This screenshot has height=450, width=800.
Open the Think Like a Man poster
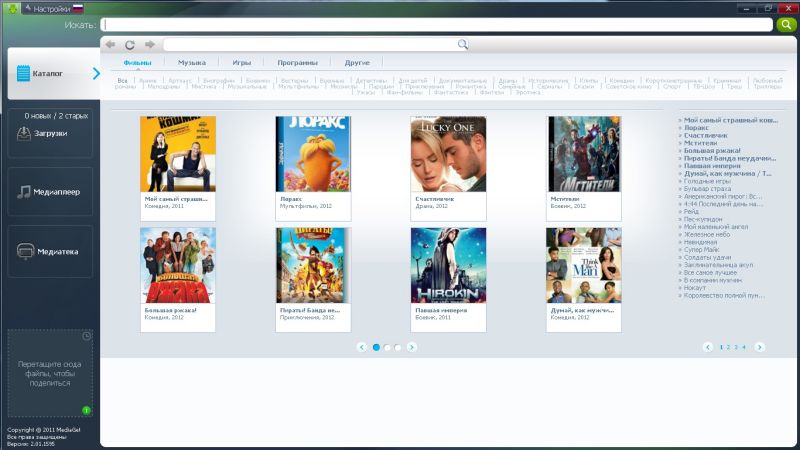pos(584,265)
